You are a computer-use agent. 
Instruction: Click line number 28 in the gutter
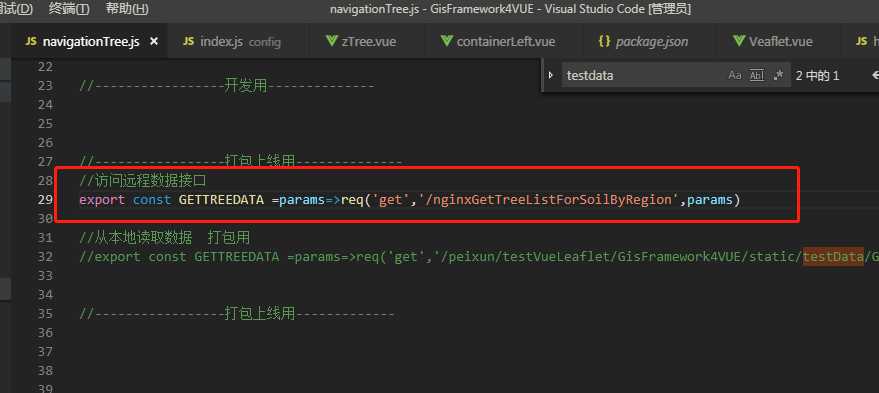45,181
